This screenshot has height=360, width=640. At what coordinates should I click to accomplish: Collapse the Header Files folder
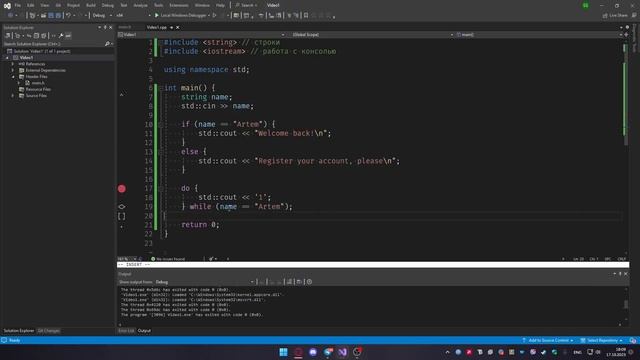pos(13,77)
